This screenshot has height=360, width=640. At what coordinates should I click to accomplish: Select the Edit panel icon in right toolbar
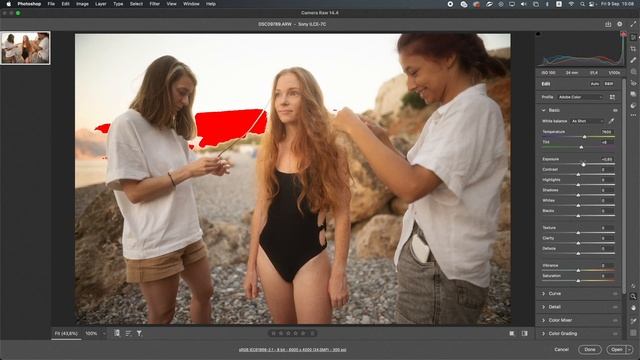click(x=633, y=37)
